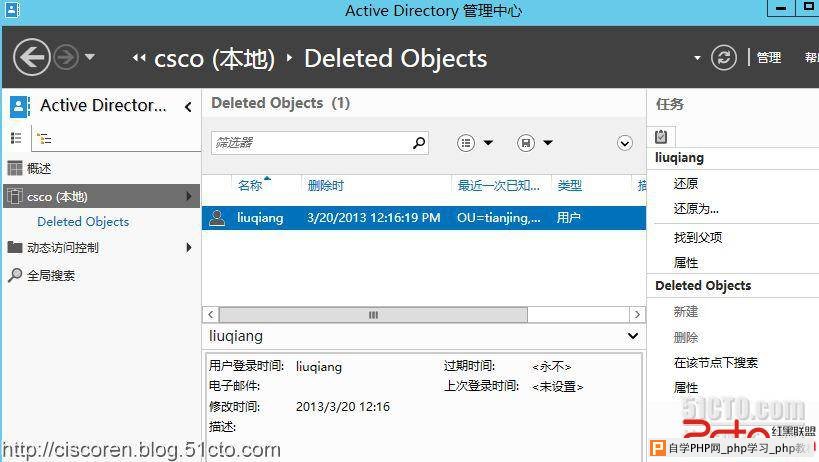Collapse the Active Directory navigation pane
This screenshot has width=819, height=462.
coord(189,107)
